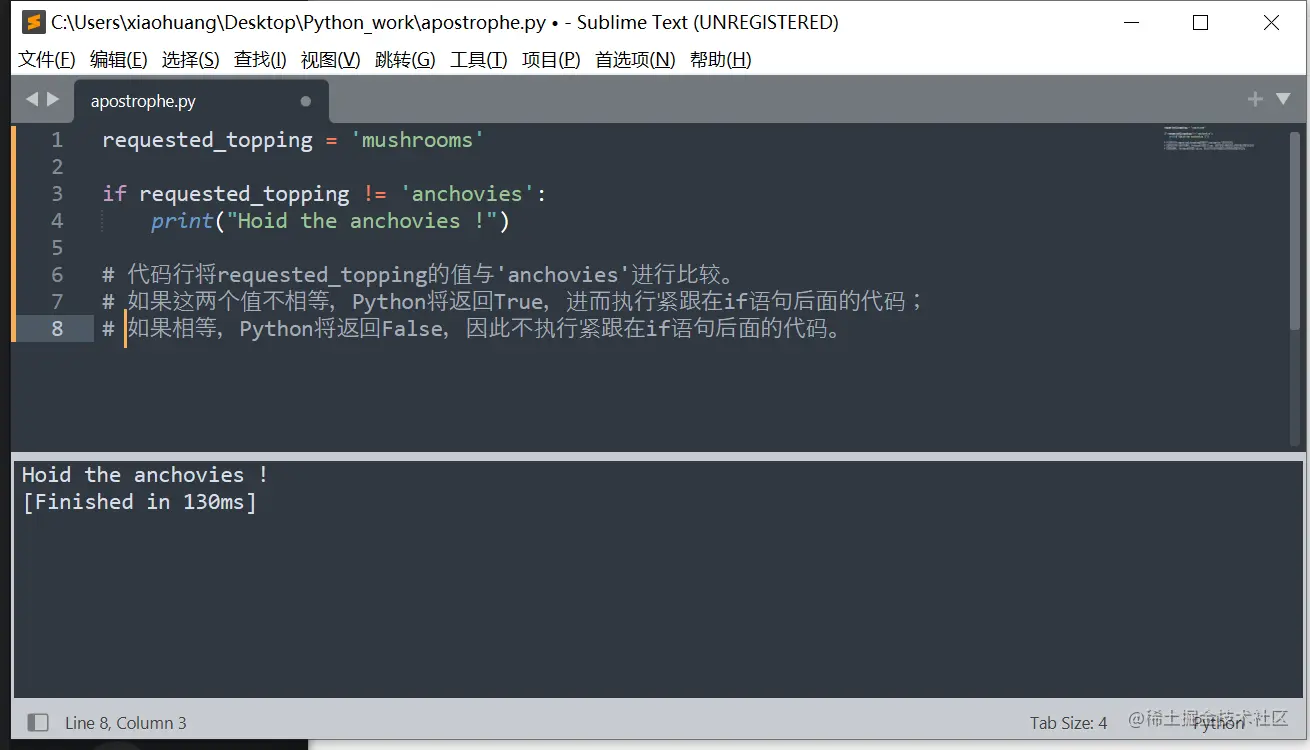Click the if keyword on line 3

(114, 194)
